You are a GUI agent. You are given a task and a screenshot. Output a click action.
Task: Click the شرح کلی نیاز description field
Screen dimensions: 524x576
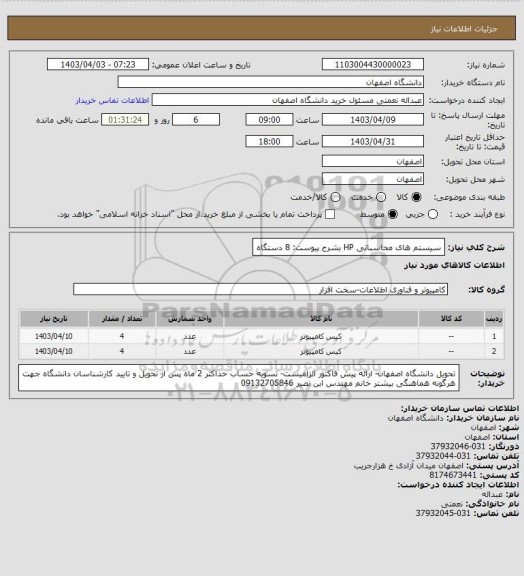coord(348,247)
